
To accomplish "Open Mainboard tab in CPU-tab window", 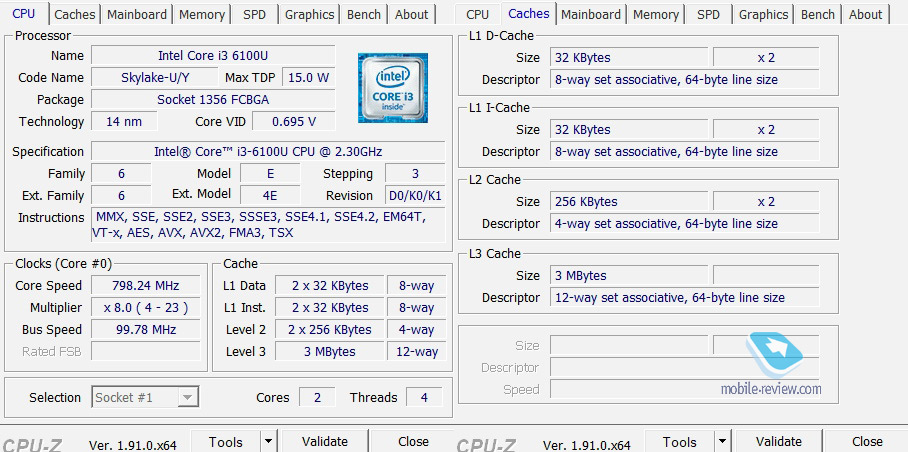I will coord(137,14).
